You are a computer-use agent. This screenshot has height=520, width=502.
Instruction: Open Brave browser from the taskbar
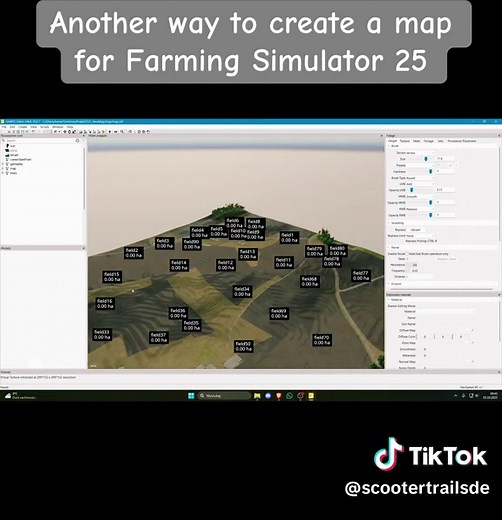279,396
